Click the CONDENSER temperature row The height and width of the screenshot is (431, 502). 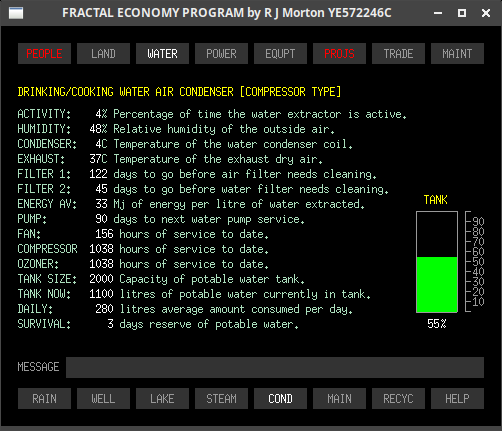(x=185, y=144)
